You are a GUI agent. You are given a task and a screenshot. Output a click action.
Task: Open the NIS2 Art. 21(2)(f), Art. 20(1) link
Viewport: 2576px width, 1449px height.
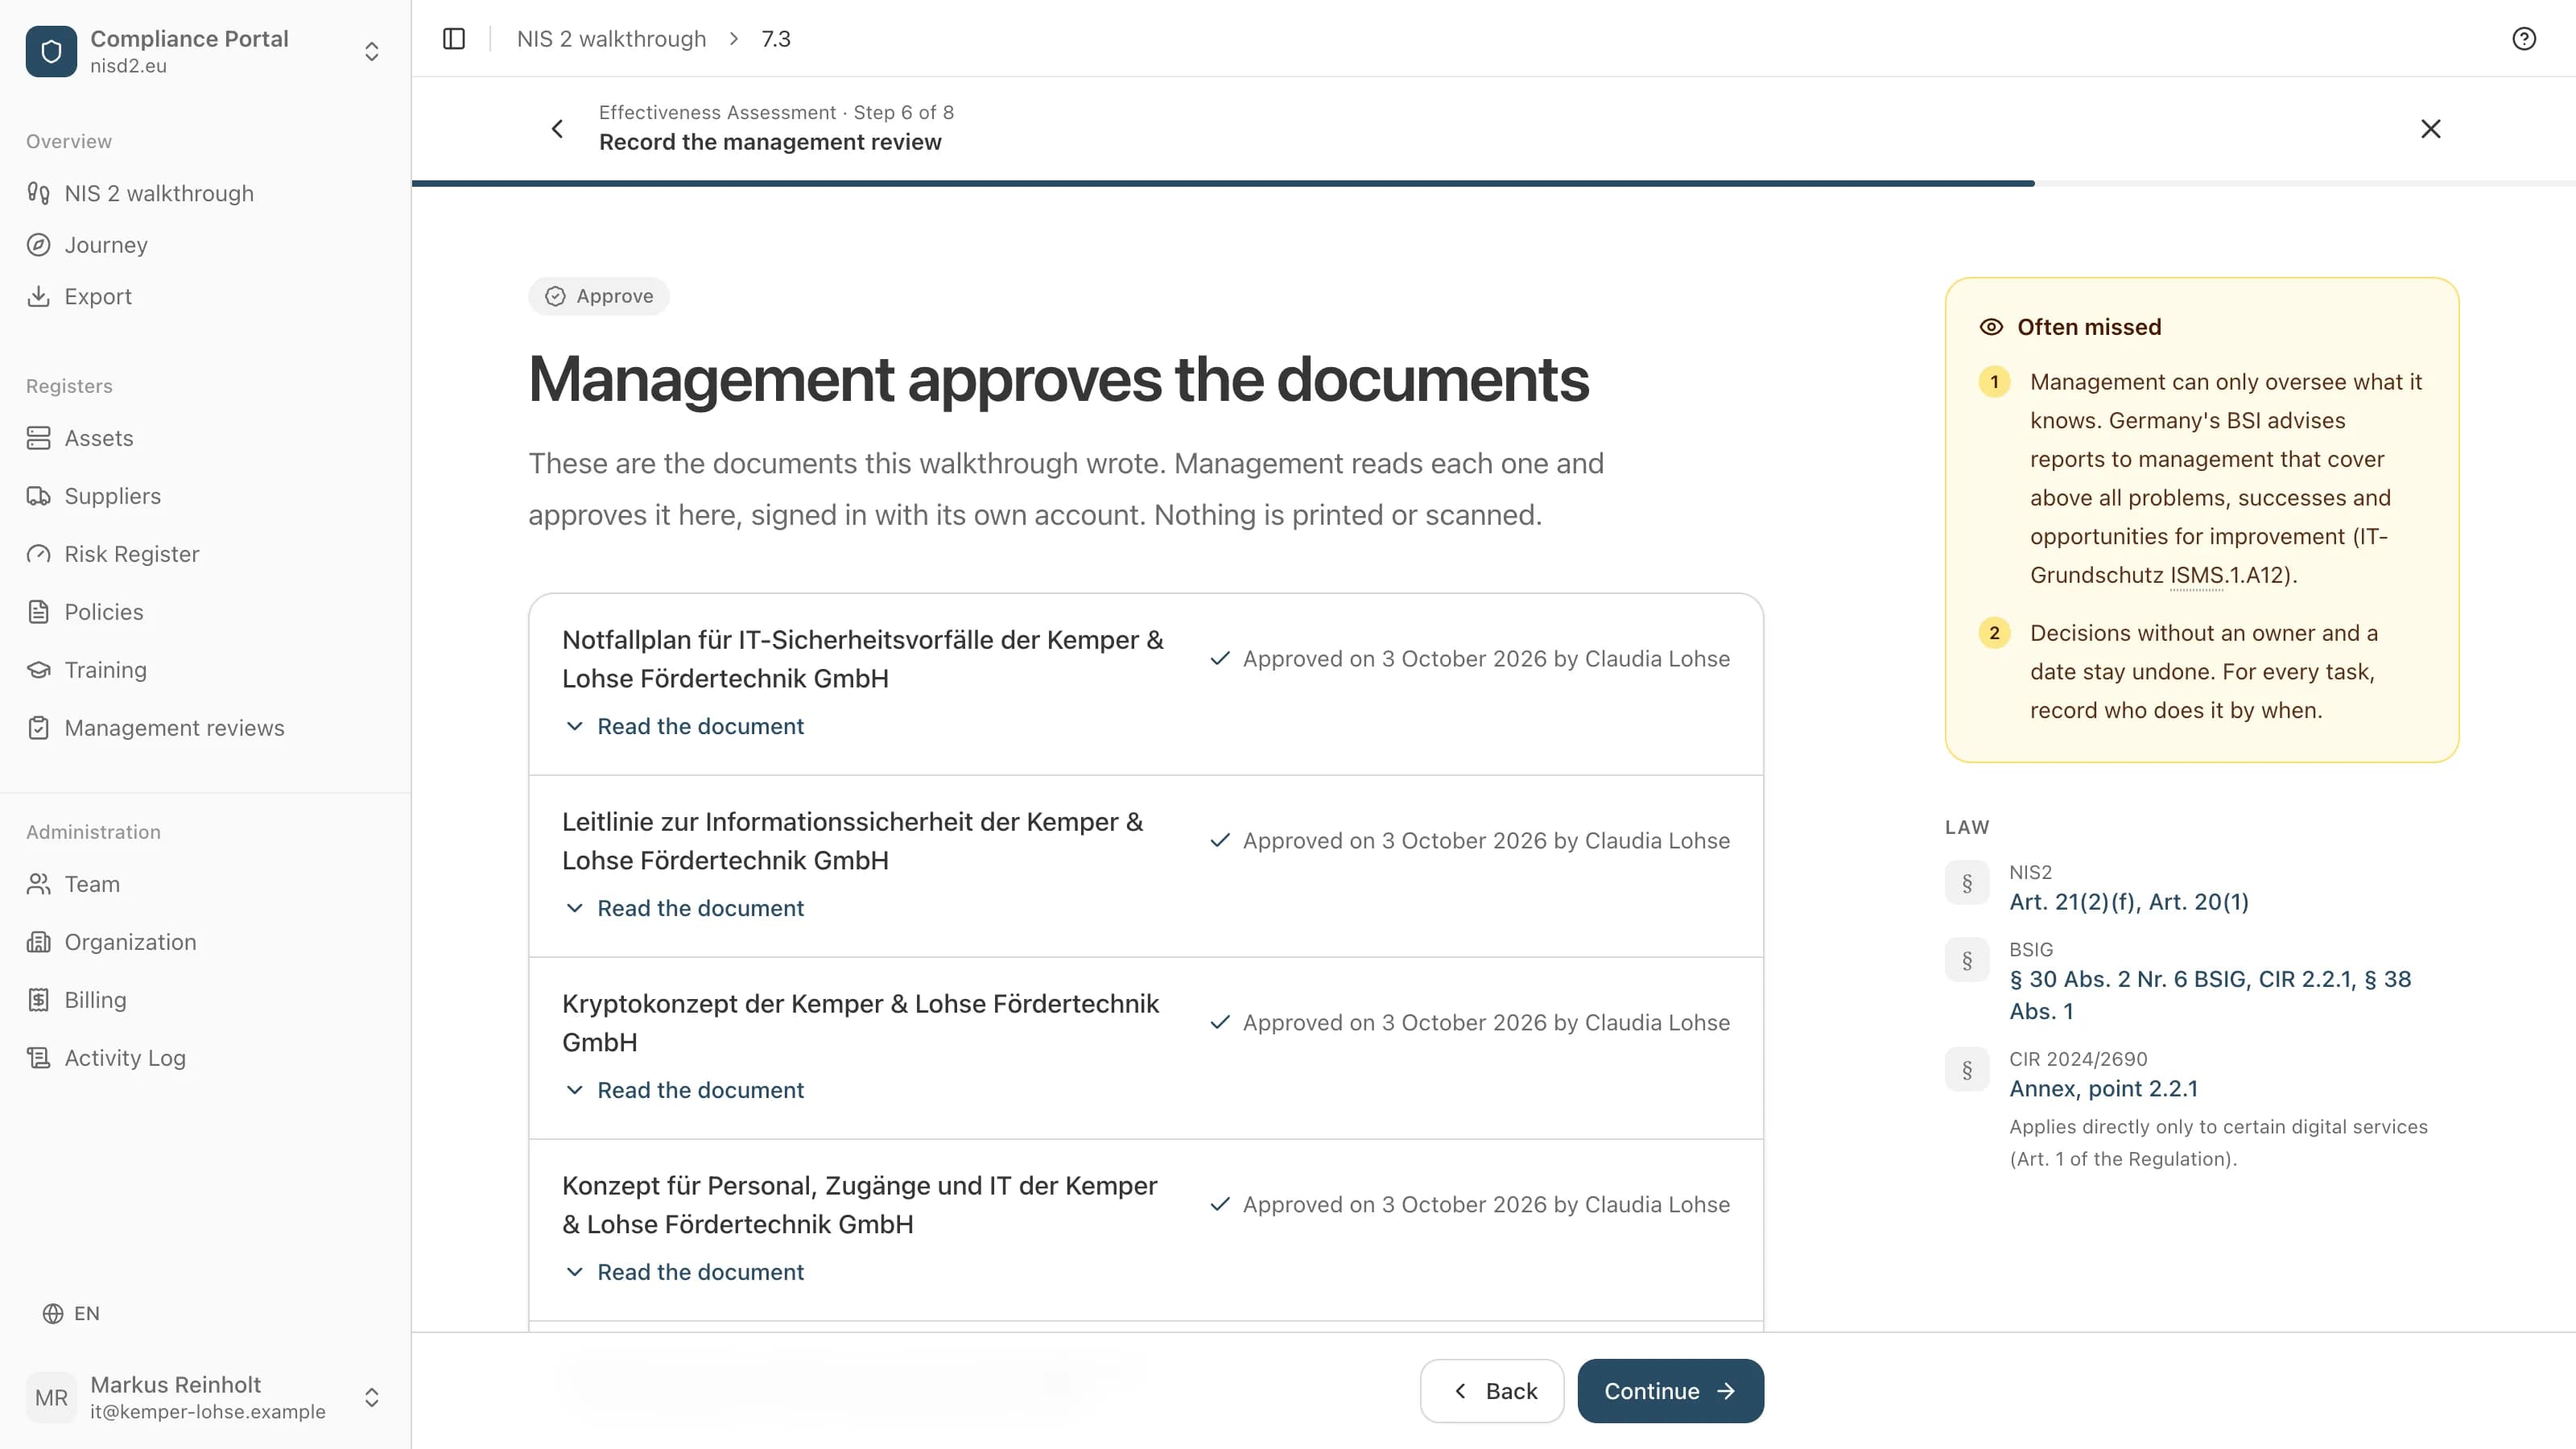click(x=2129, y=902)
